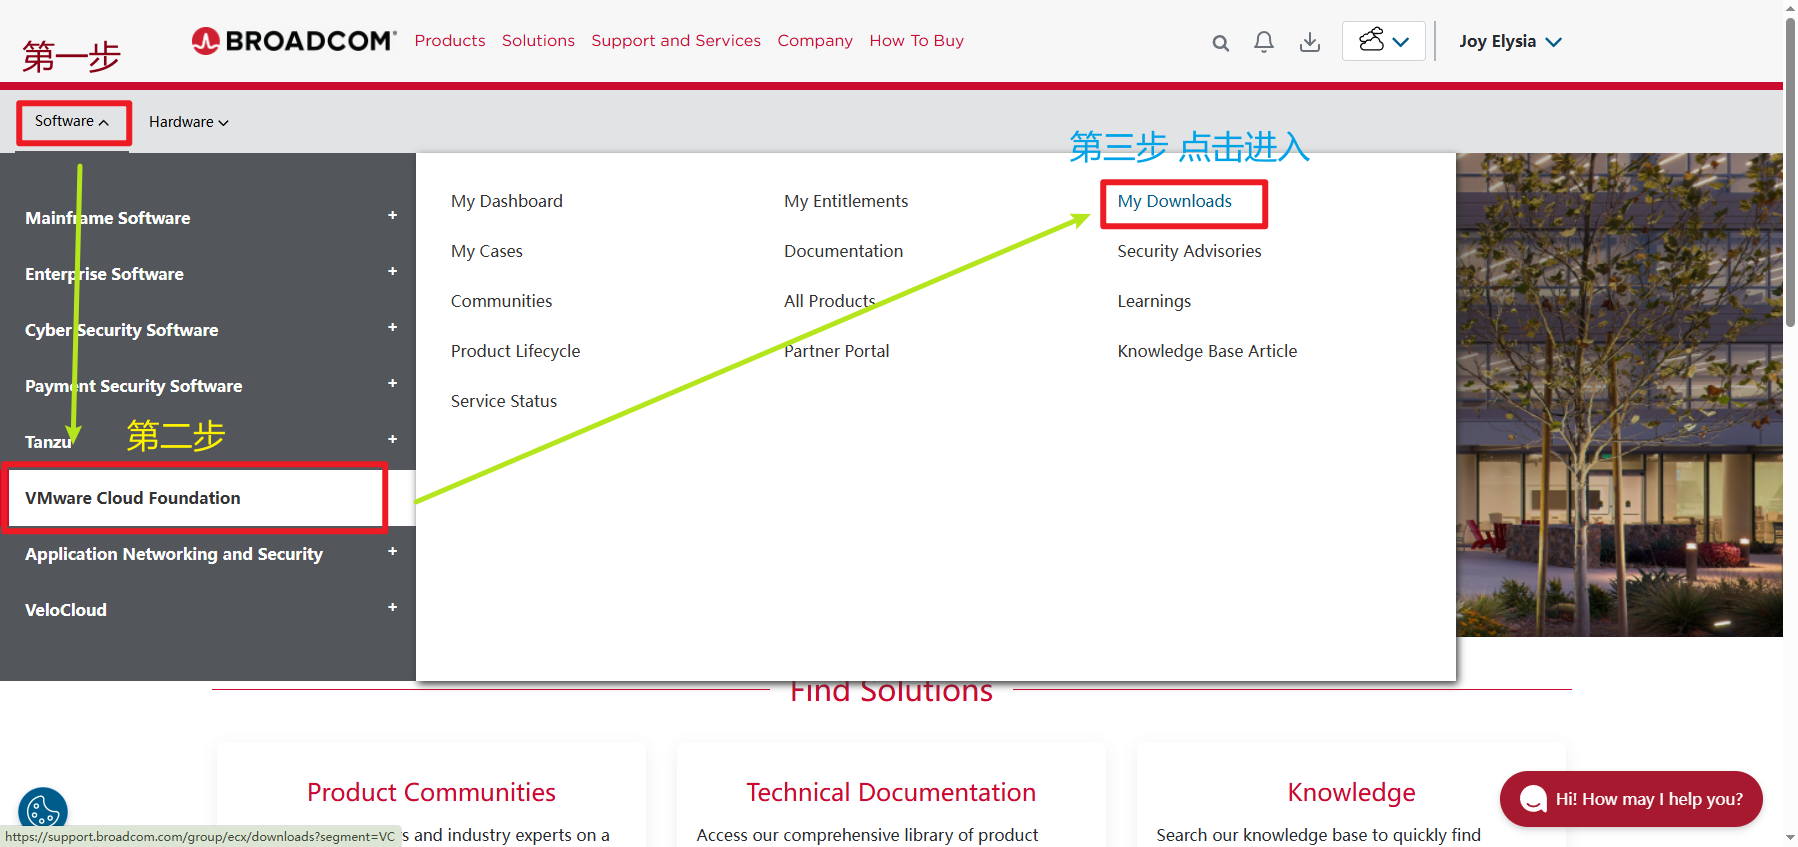Visit Communities link
The width and height of the screenshot is (1798, 847).
[501, 301]
